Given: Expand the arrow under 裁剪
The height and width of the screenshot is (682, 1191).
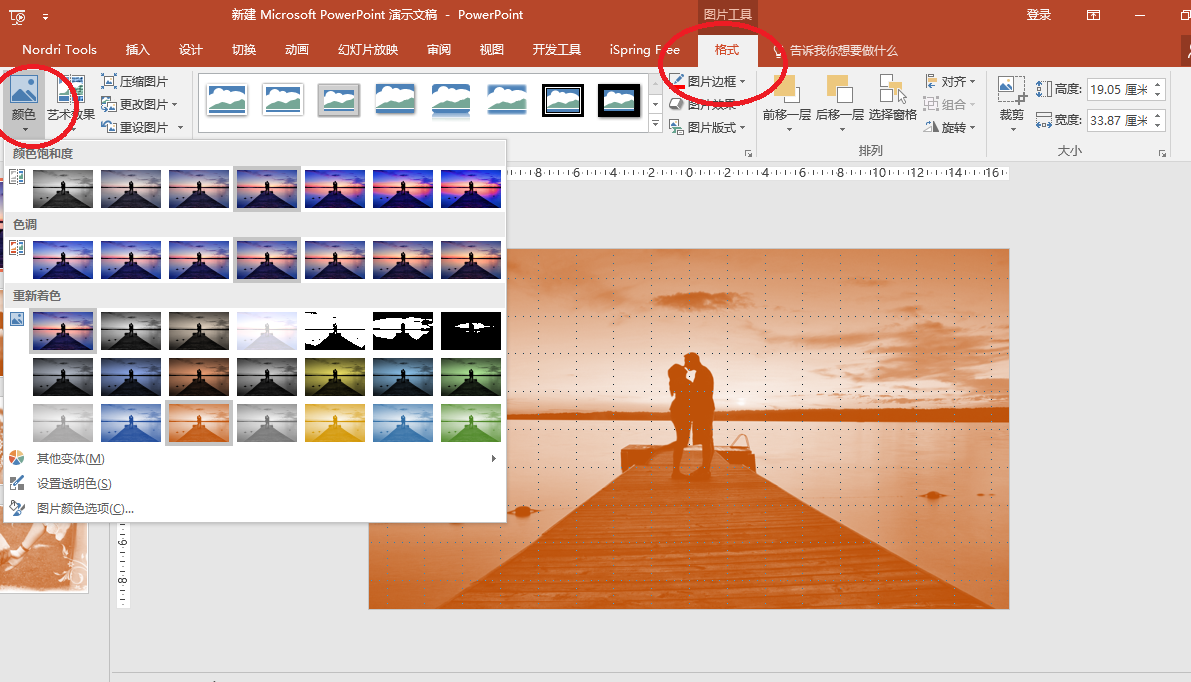Looking at the screenshot, I should click(x=1013, y=128).
